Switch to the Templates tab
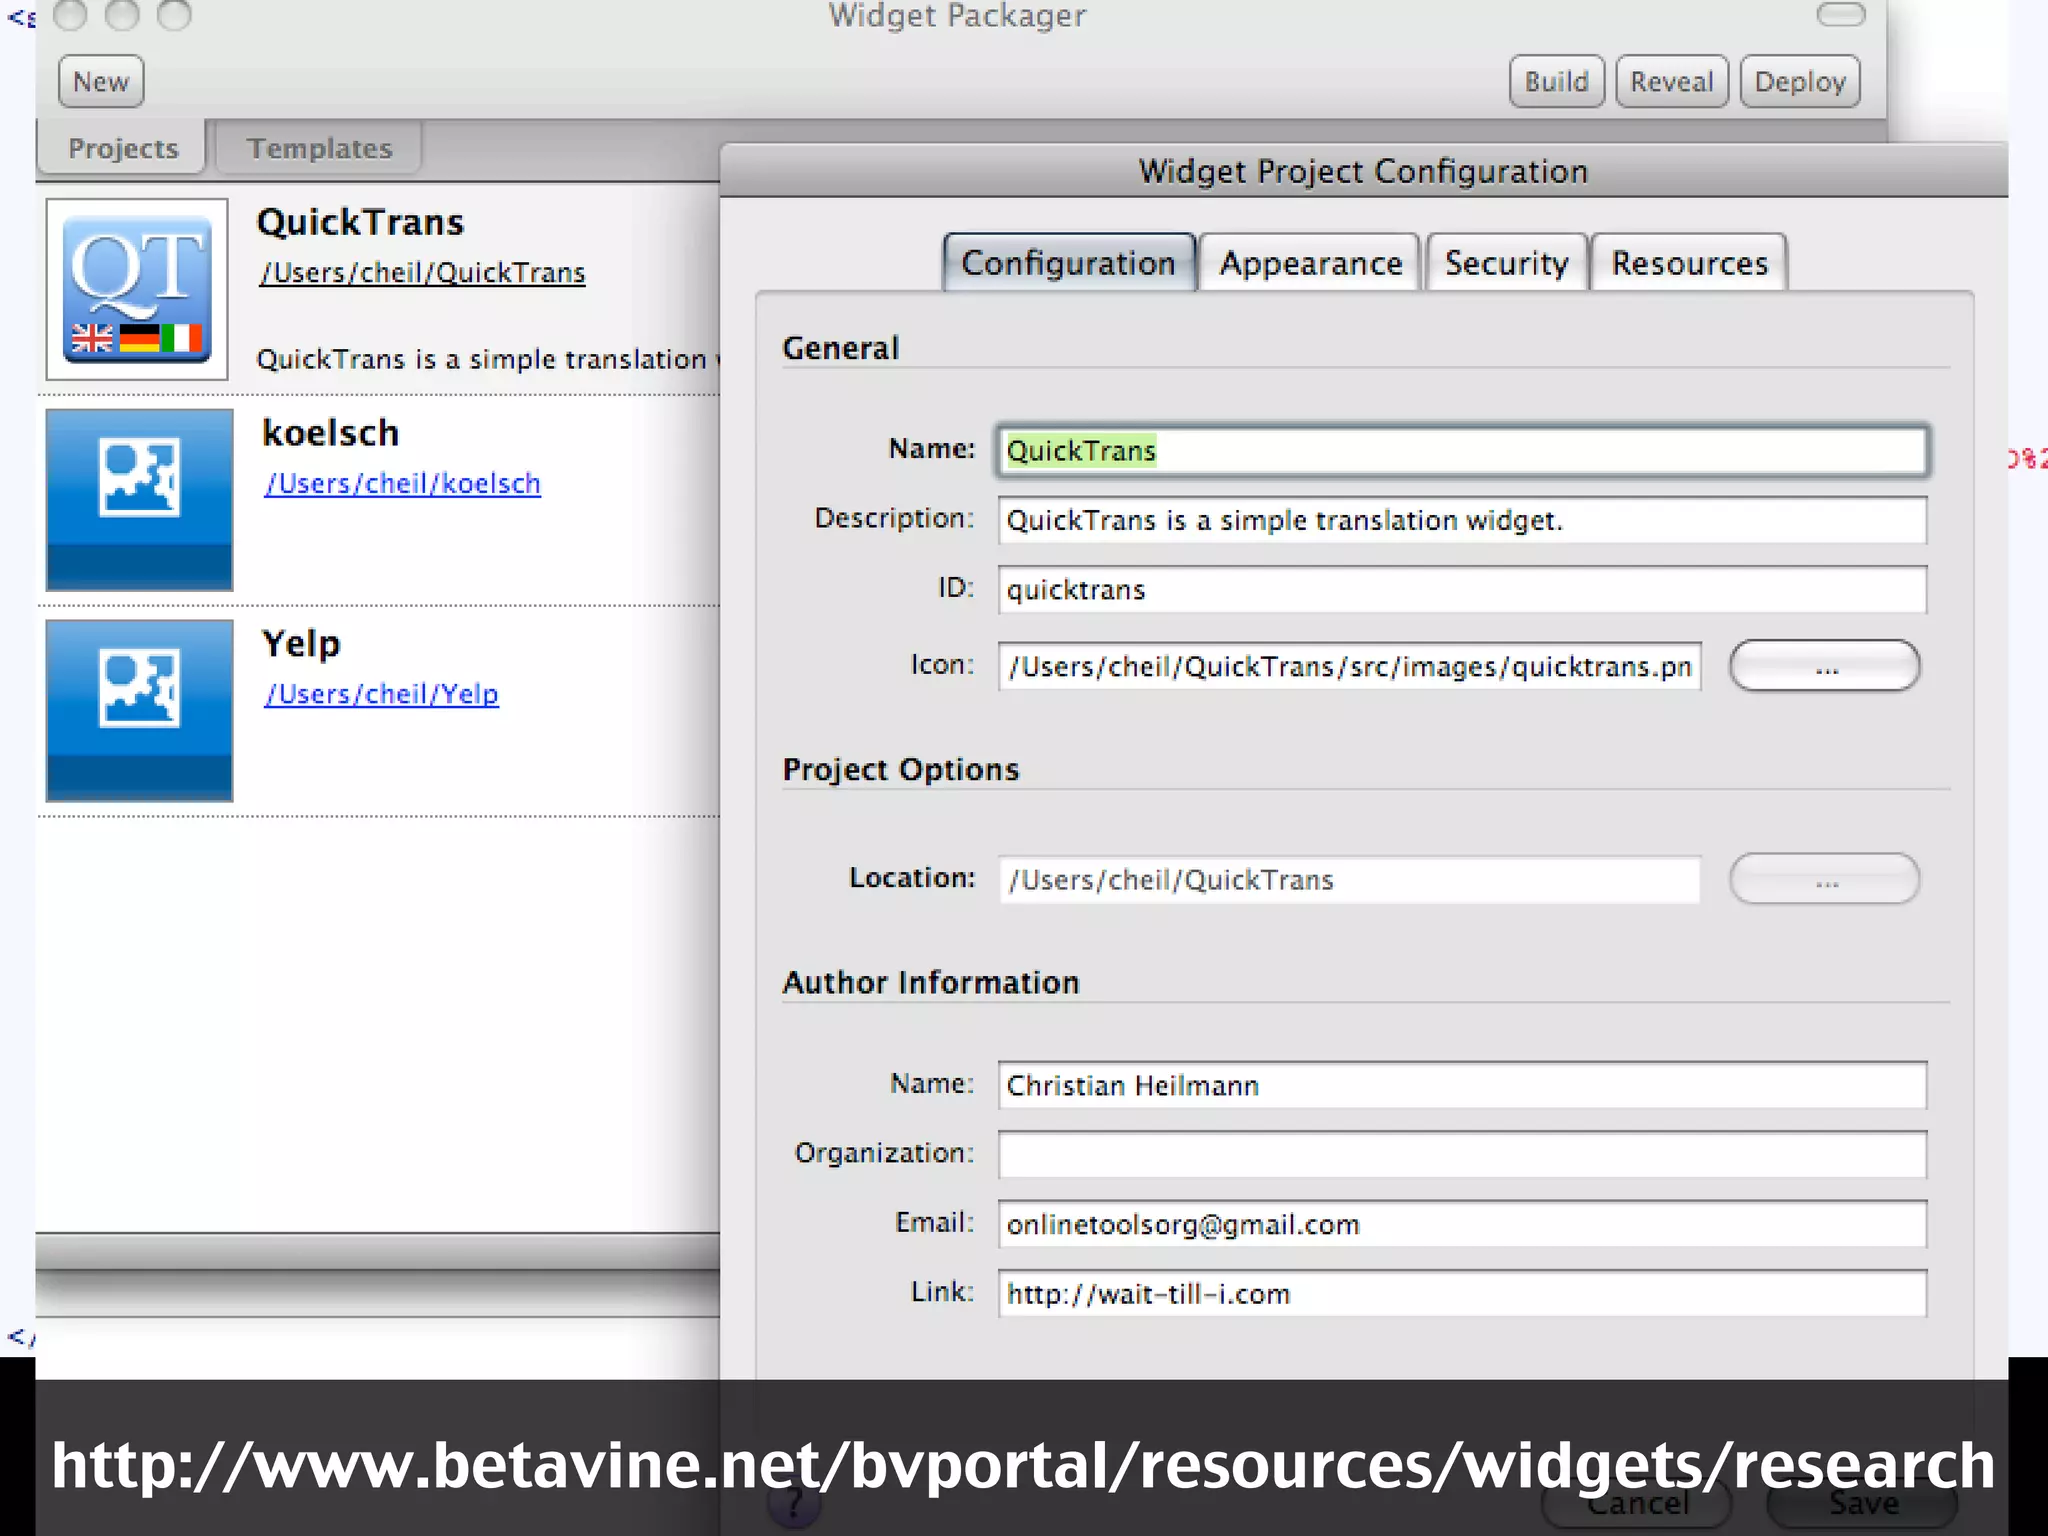 click(x=319, y=148)
